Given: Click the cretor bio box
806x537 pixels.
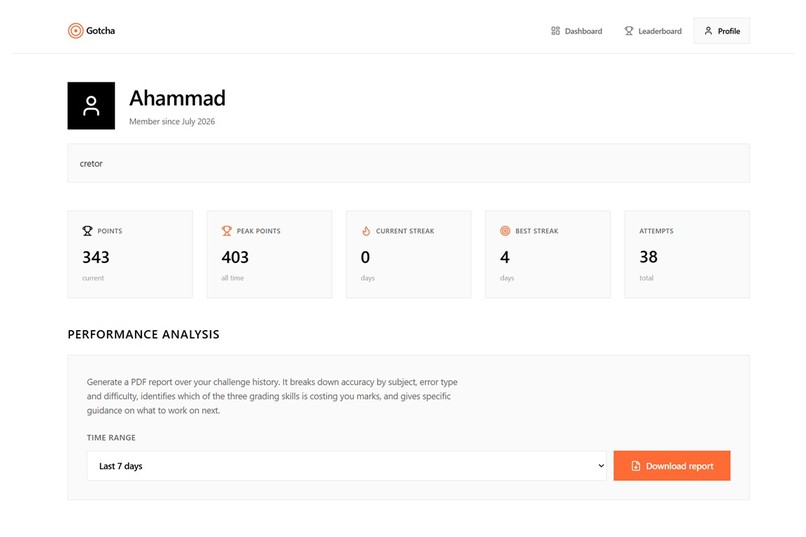Looking at the screenshot, I should point(409,163).
